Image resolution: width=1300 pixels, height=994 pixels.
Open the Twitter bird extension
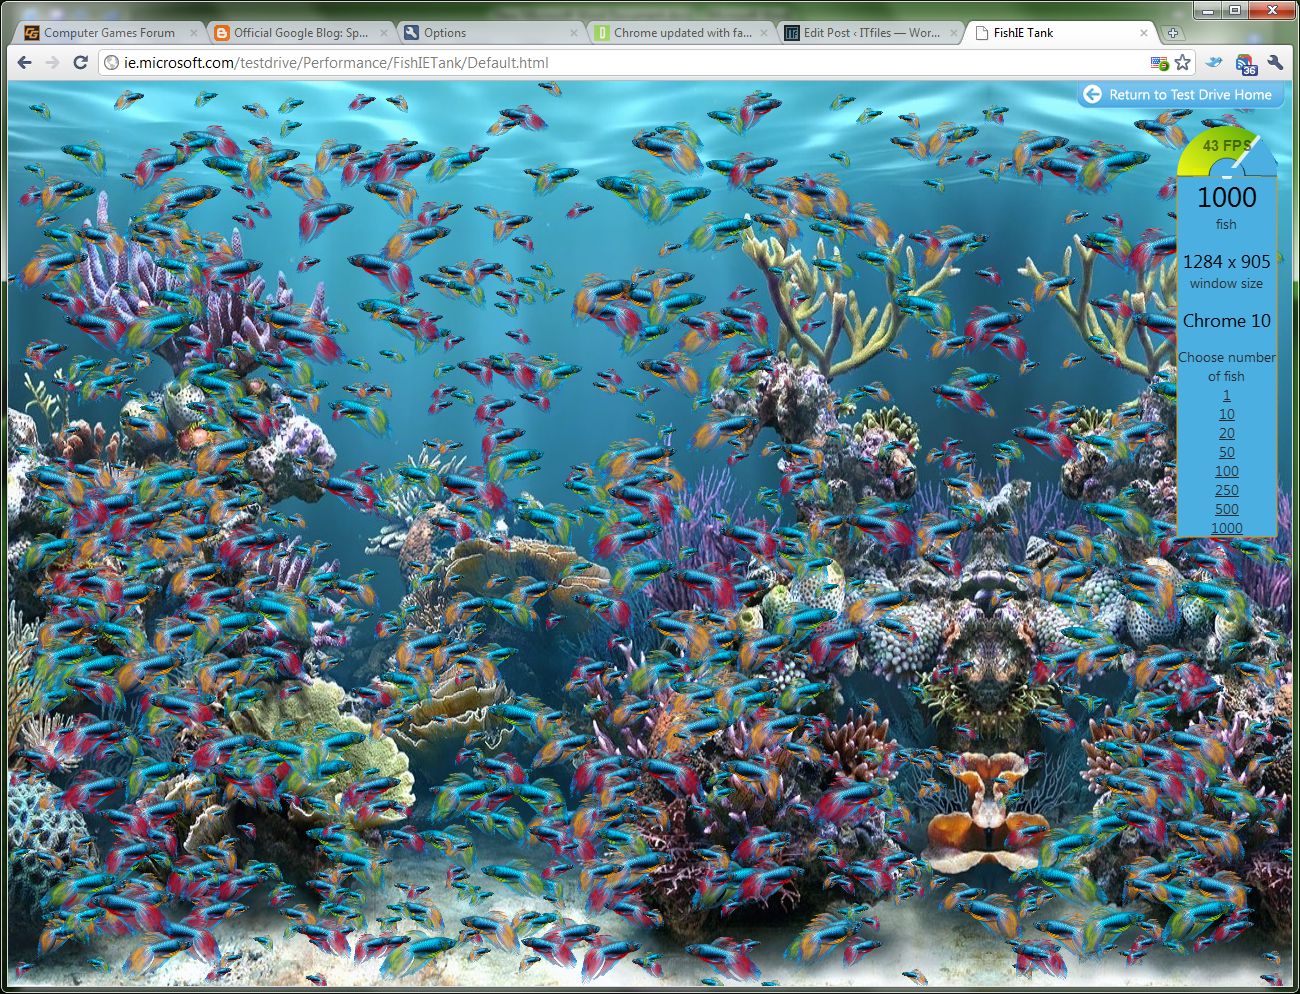[x=1214, y=63]
